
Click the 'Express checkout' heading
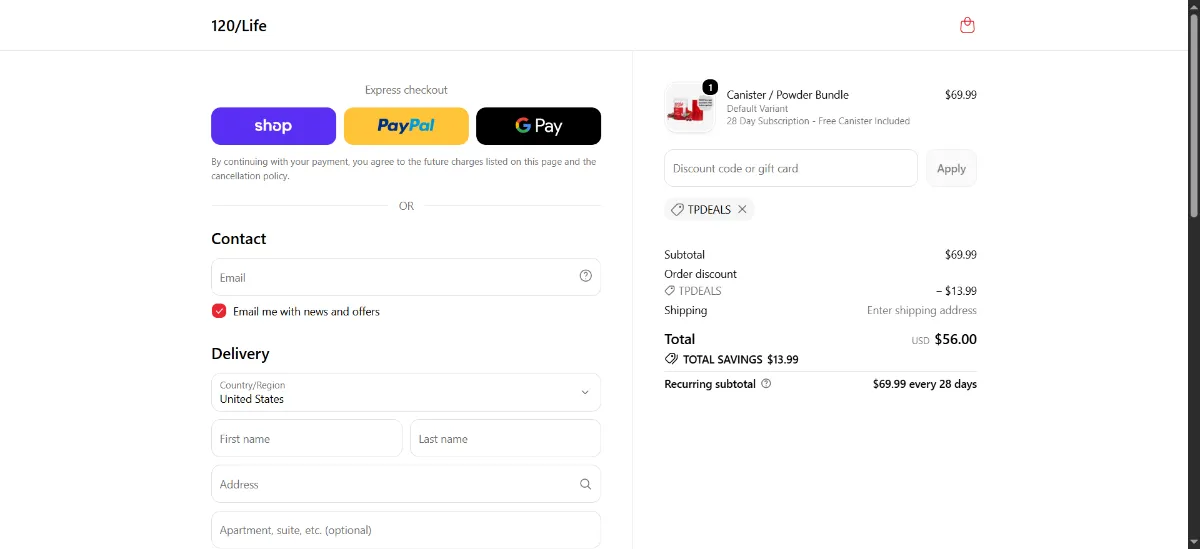406,90
